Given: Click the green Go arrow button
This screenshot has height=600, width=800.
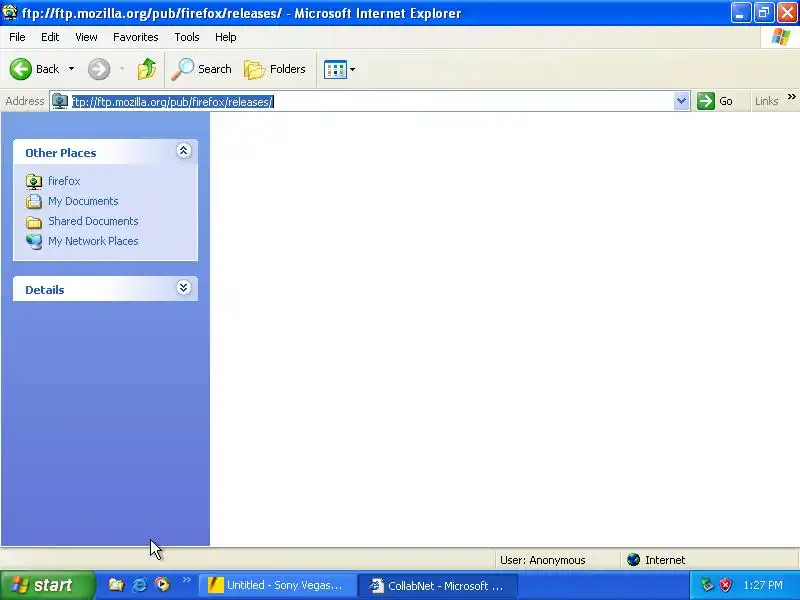Looking at the screenshot, I should (706, 101).
